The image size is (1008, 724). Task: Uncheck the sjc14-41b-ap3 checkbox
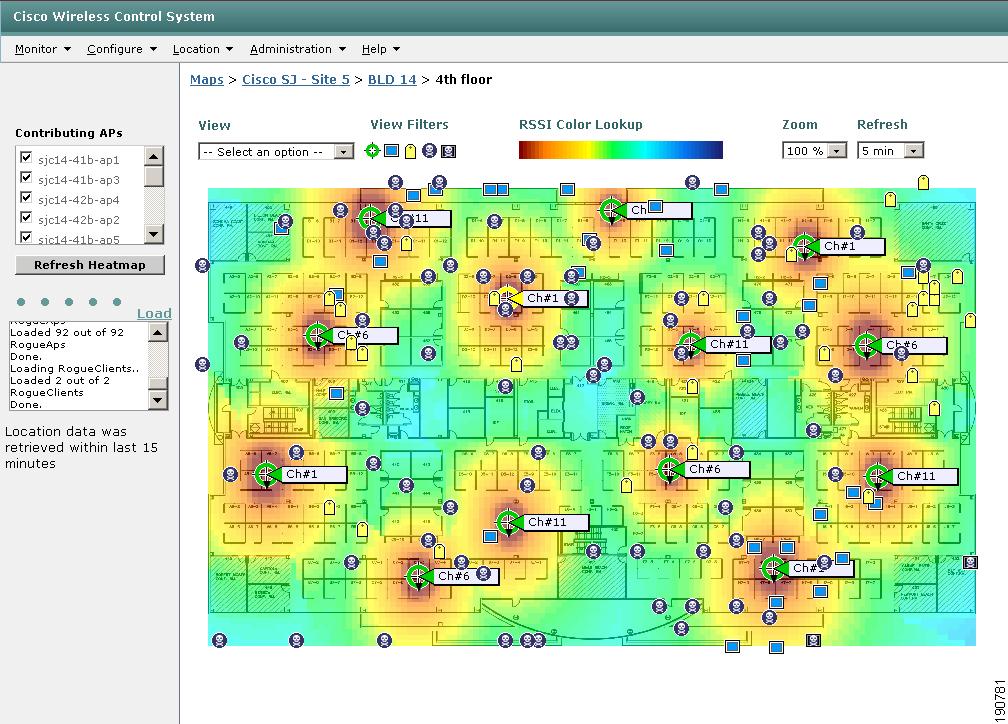[26, 177]
